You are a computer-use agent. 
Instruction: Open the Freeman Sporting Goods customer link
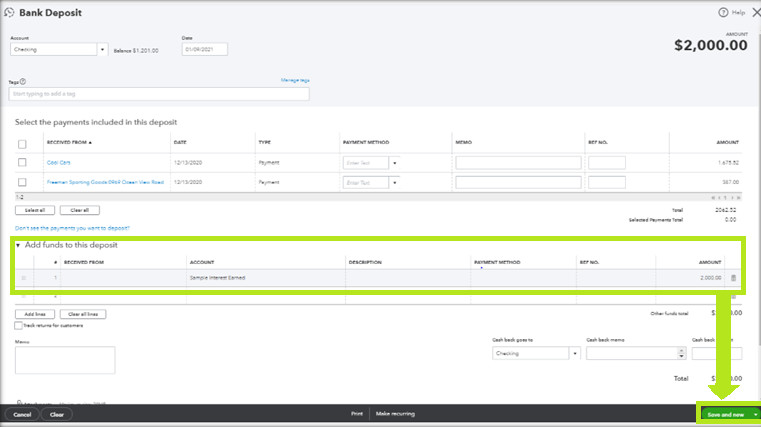tap(105, 182)
